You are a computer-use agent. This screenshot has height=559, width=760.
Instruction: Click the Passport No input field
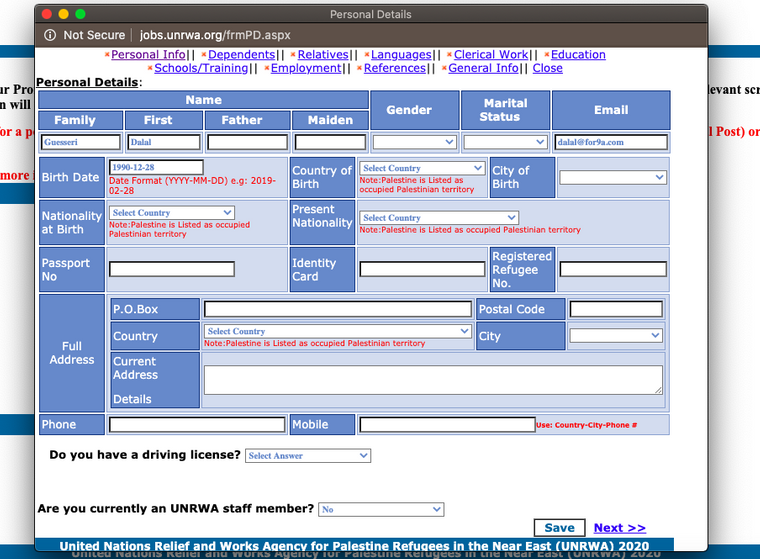point(172,269)
